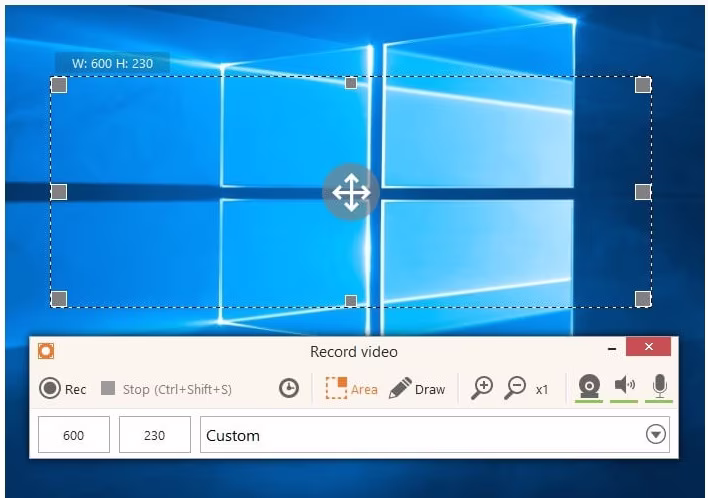
Task: Click the right-middle selection handle
Action: click(x=643, y=192)
